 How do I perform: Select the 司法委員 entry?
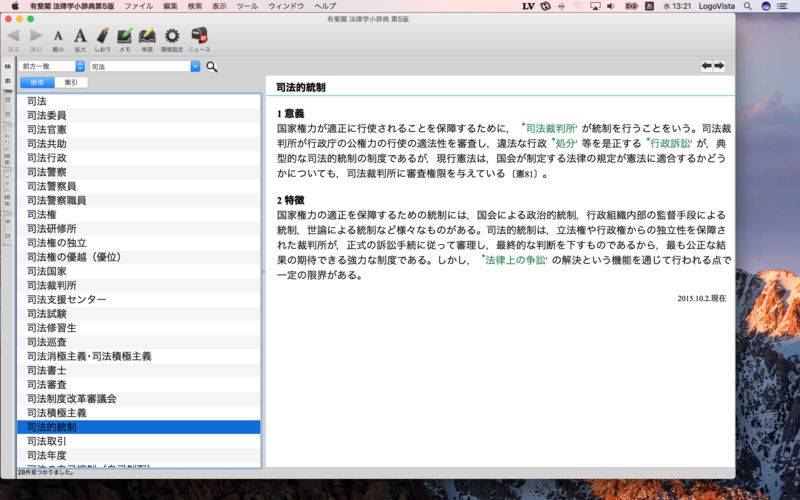tap(139, 115)
